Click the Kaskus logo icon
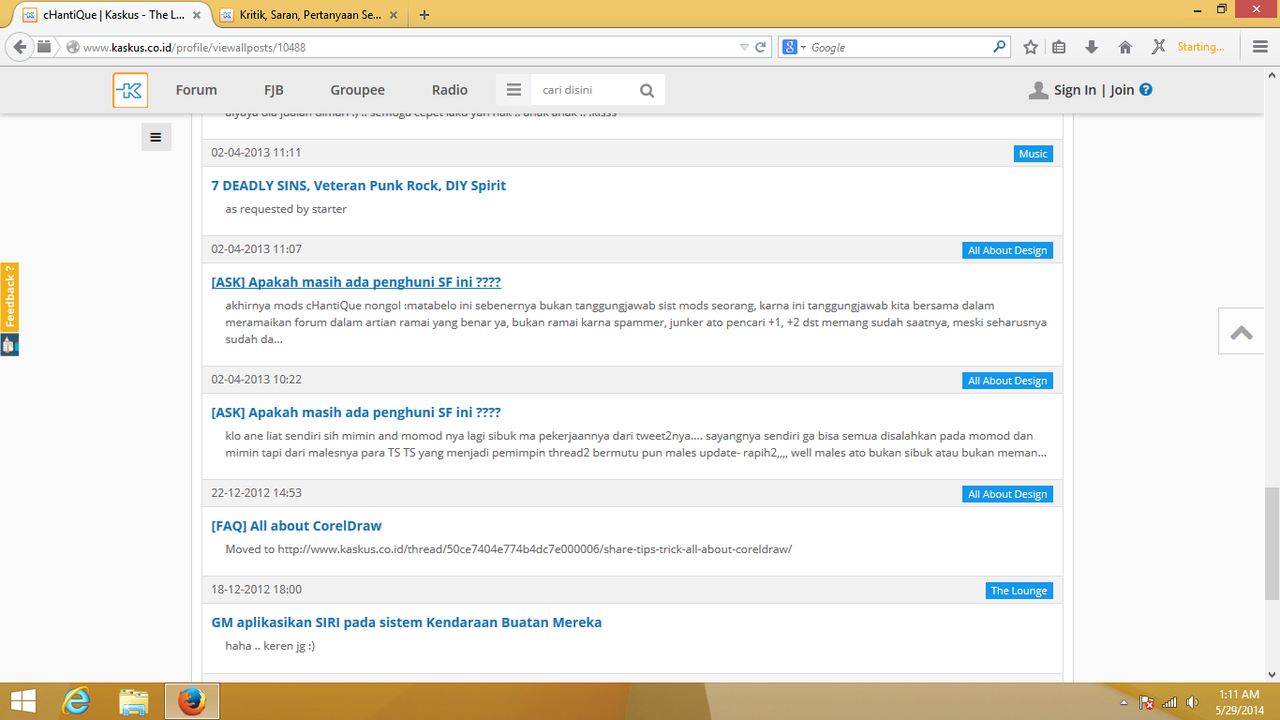1280x720 pixels. pos(130,90)
